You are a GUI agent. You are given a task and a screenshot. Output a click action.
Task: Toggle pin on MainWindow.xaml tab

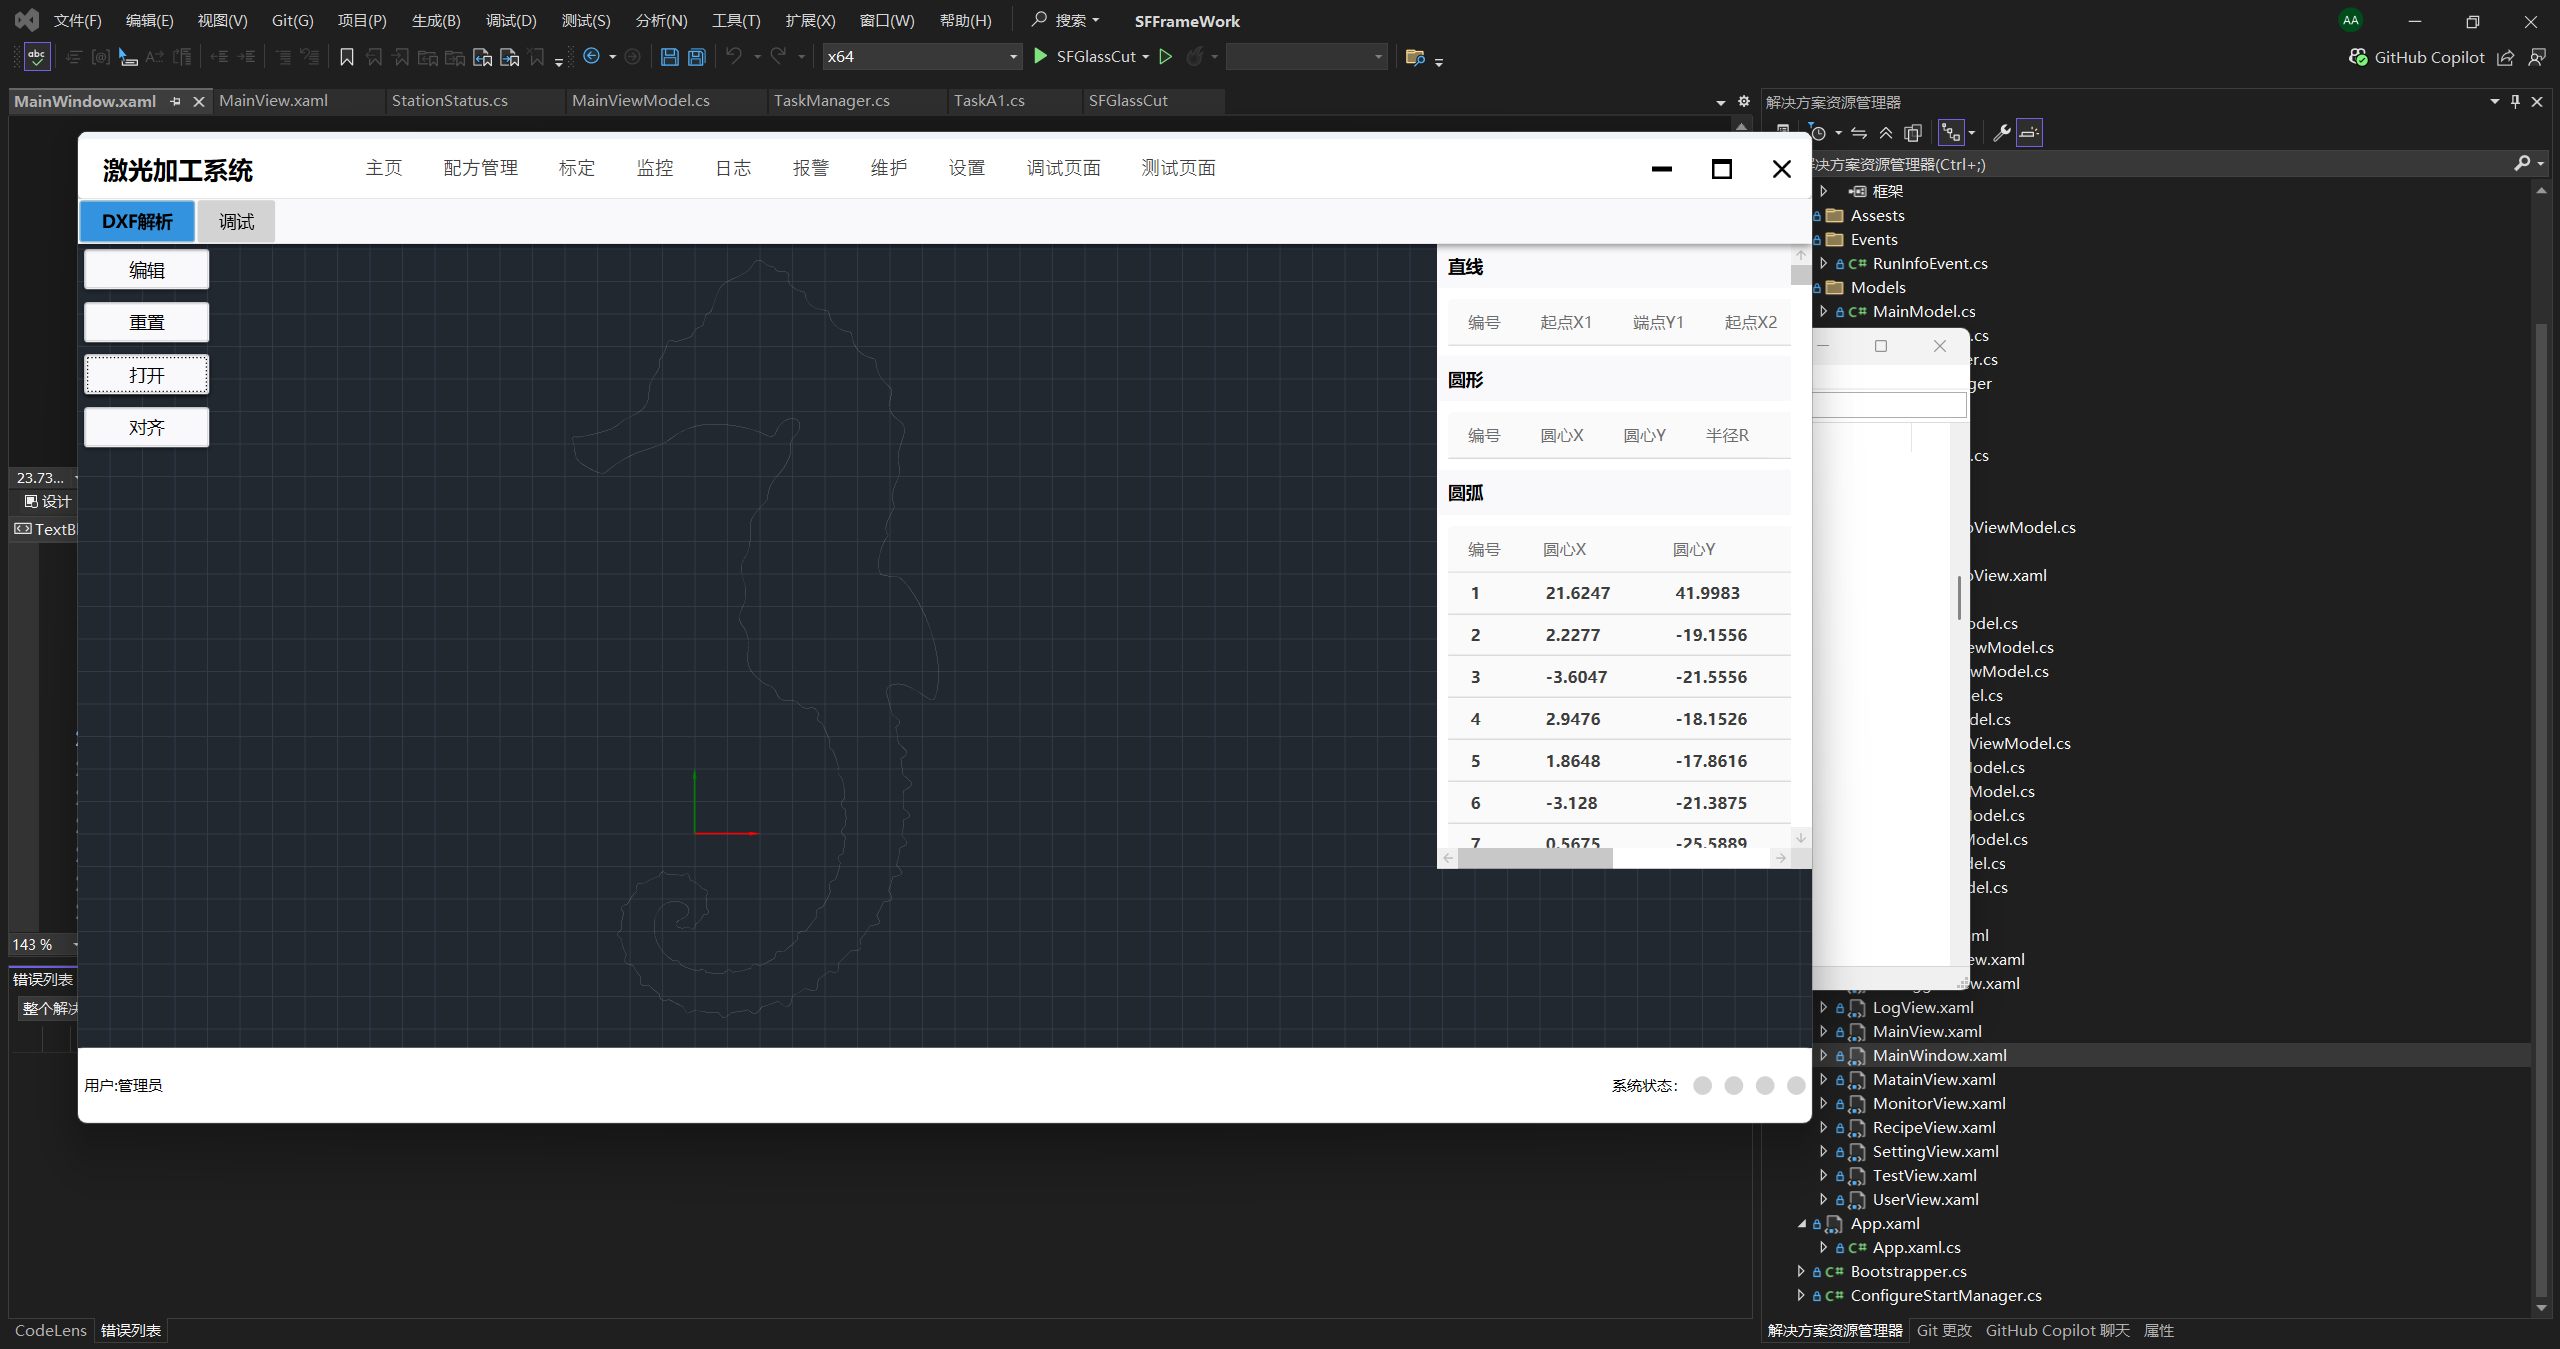176,101
